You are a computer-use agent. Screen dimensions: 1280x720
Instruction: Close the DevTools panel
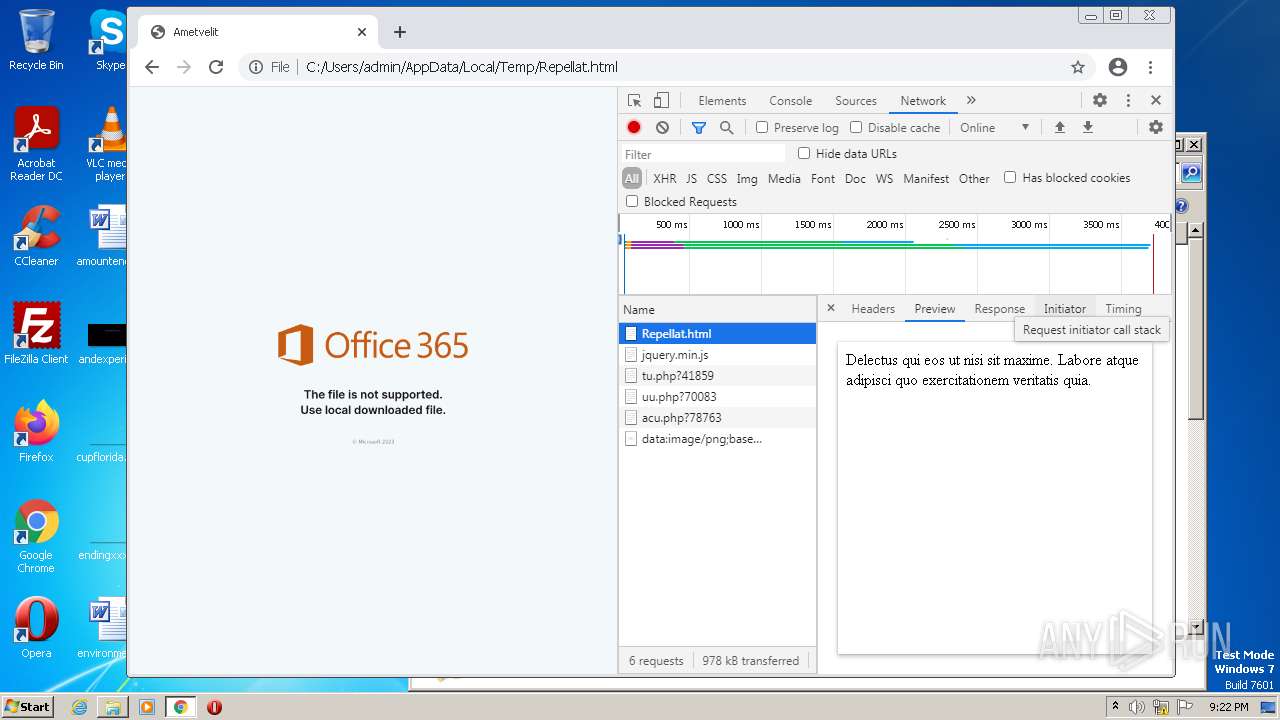pyautogui.click(x=1156, y=101)
